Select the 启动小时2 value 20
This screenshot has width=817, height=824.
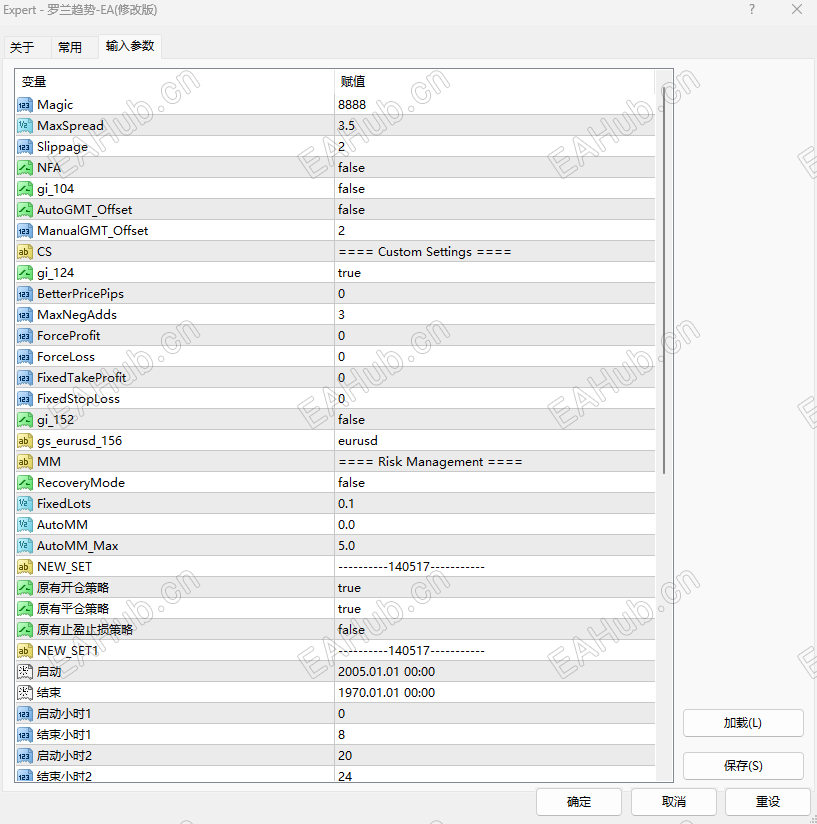click(x=345, y=756)
